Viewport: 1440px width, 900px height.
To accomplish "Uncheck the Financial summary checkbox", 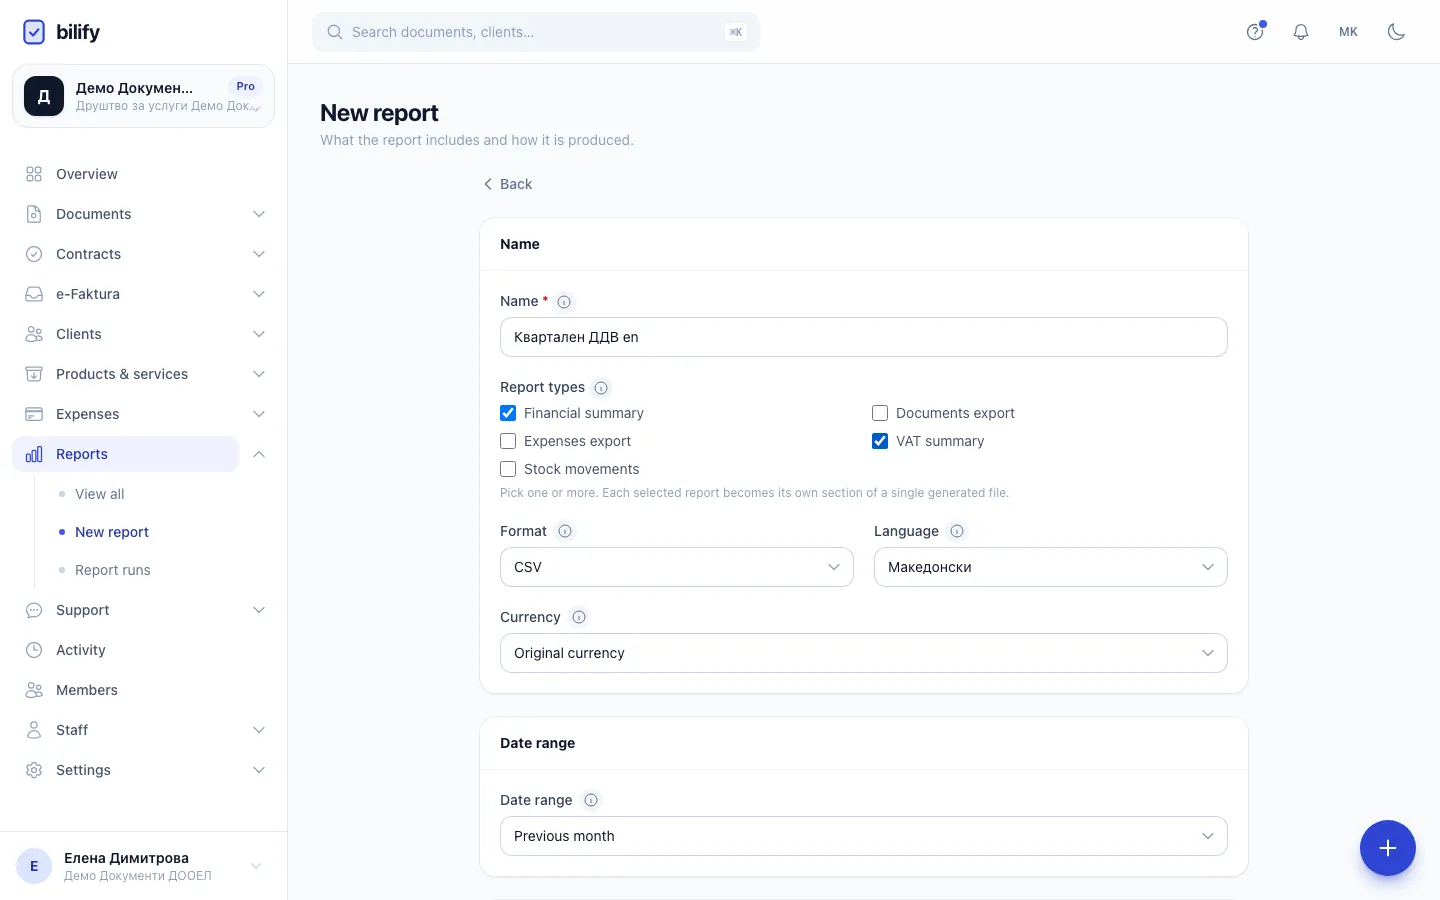I will [x=508, y=413].
